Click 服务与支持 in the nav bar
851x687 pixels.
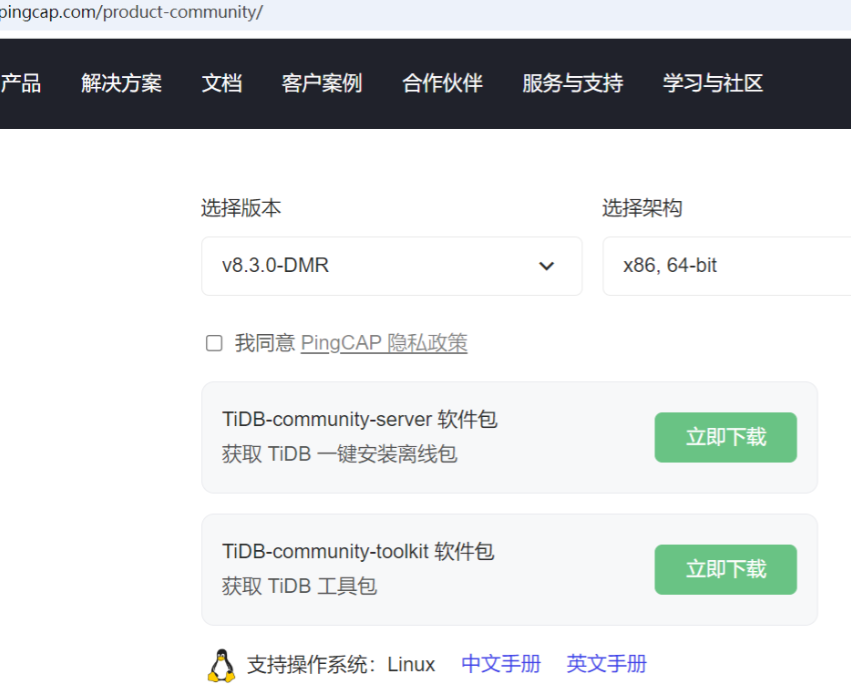pyautogui.click(x=572, y=83)
